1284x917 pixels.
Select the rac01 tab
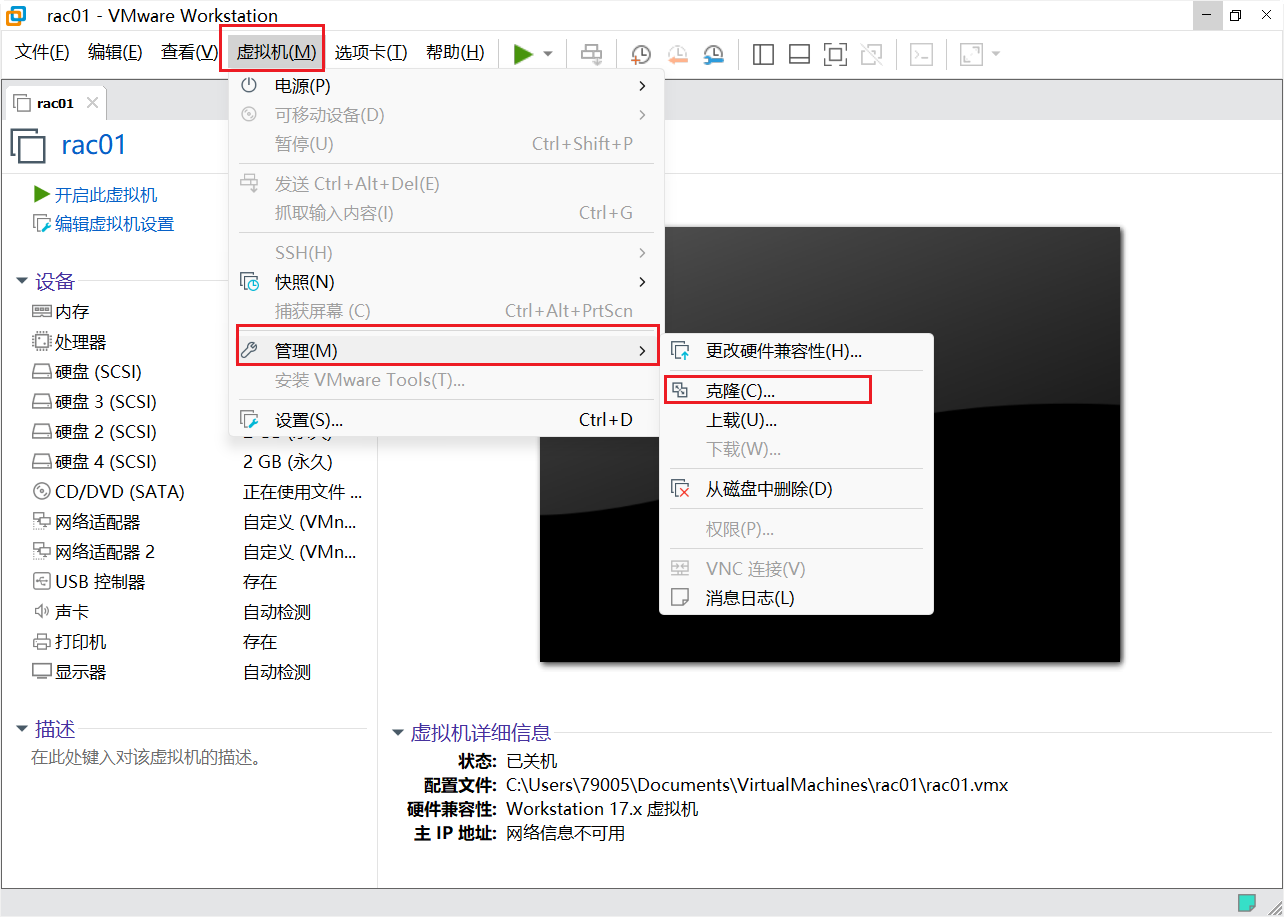point(55,103)
